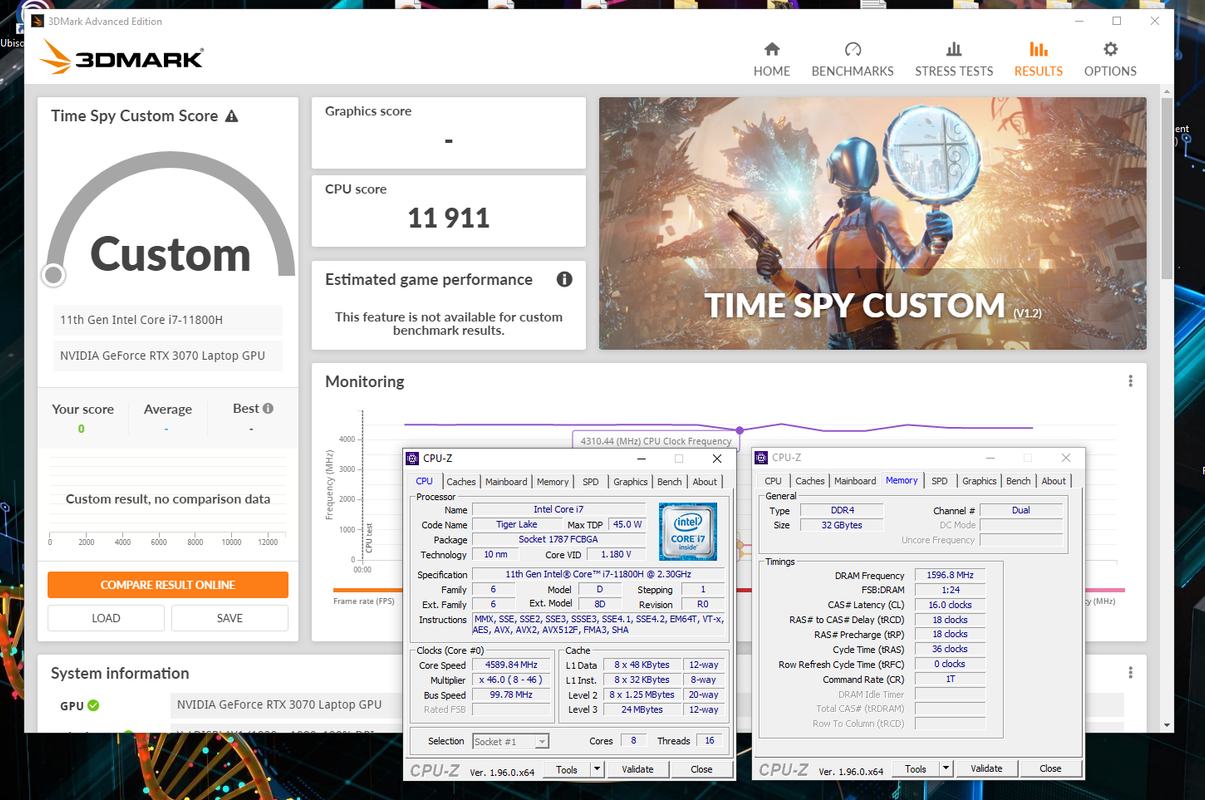Switch to Bench tab in CPU-Z Memory window
This screenshot has height=800, width=1205.
click(x=1019, y=481)
